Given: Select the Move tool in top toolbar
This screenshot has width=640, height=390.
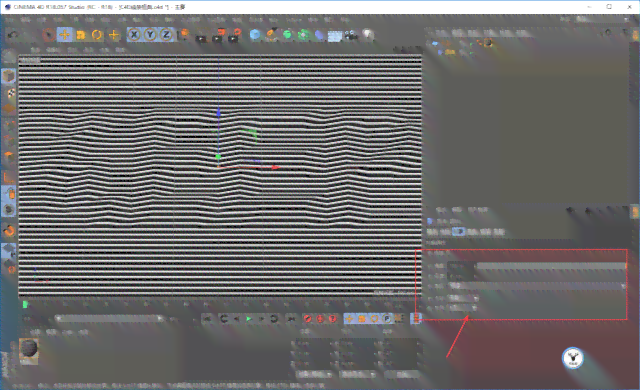Looking at the screenshot, I should tap(64, 35).
